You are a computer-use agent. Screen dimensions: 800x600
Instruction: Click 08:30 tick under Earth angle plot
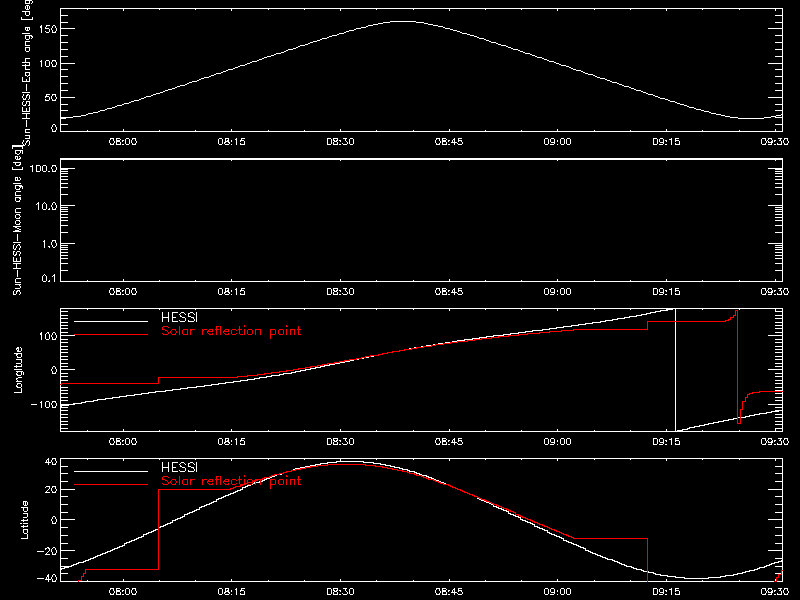pyautogui.click(x=340, y=142)
